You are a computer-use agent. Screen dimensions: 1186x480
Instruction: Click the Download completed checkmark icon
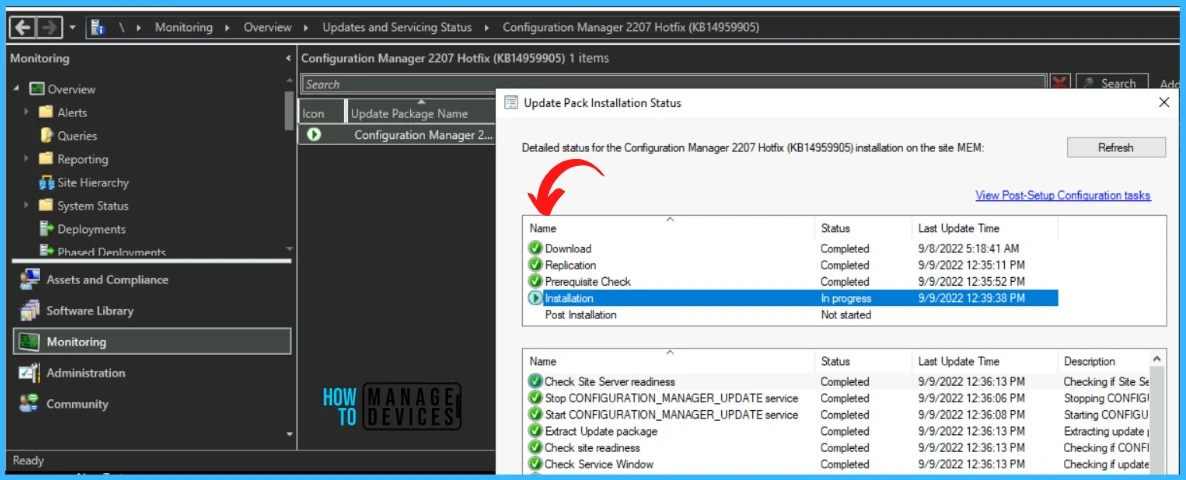(x=536, y=248)
